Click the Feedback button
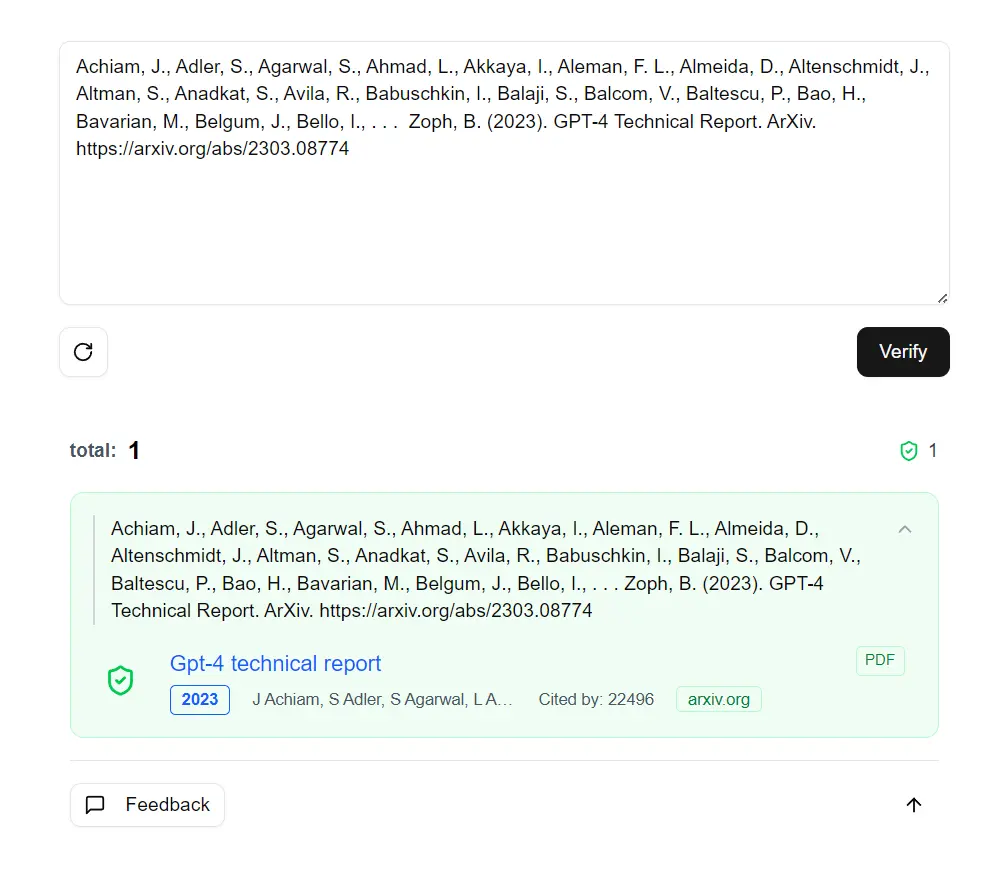The image size is (1002, 886). (147, 804)
